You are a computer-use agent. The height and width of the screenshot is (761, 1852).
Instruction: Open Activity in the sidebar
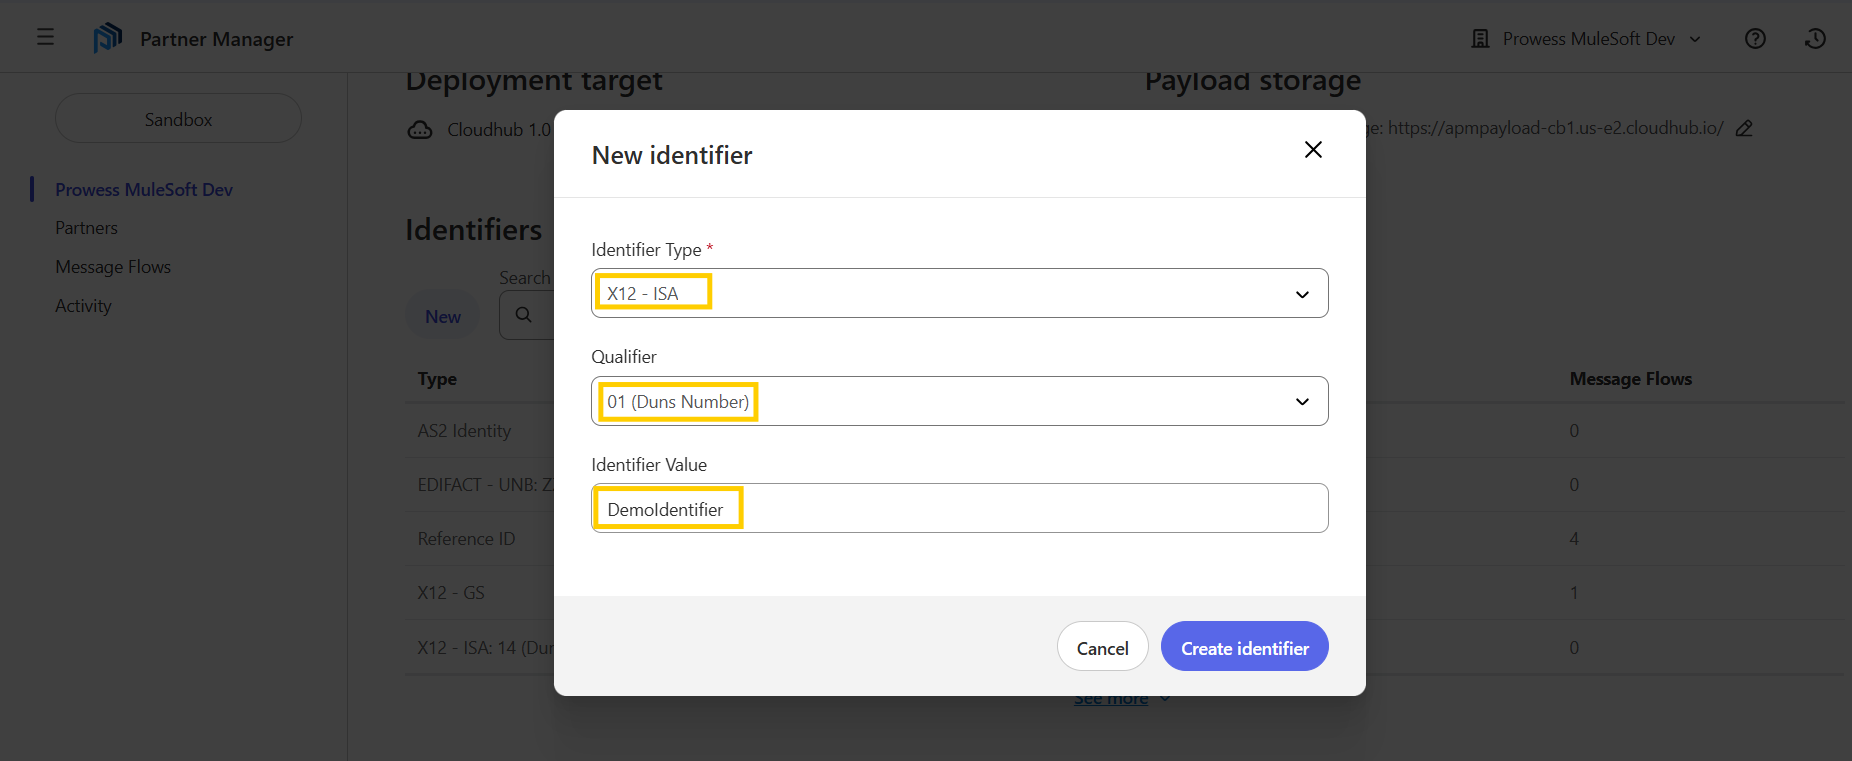83,306
